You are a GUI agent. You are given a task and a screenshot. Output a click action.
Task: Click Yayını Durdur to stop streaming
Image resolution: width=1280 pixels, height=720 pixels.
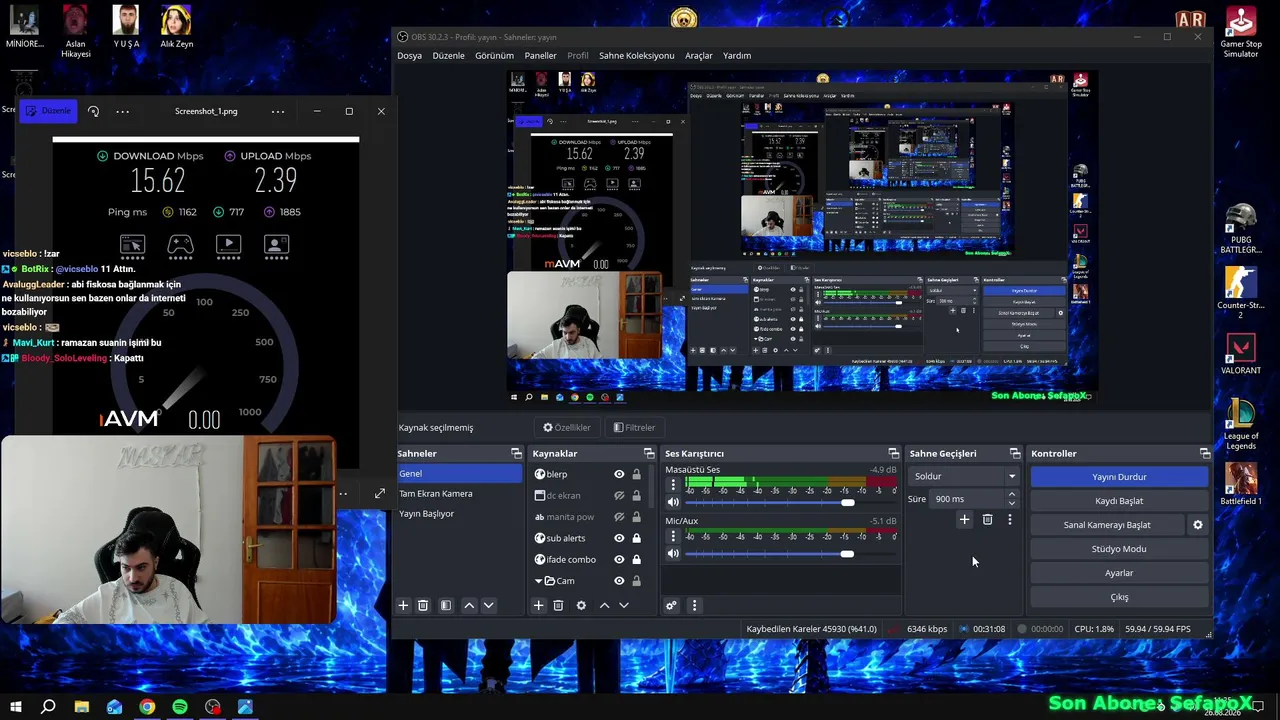pos(1119,477)
